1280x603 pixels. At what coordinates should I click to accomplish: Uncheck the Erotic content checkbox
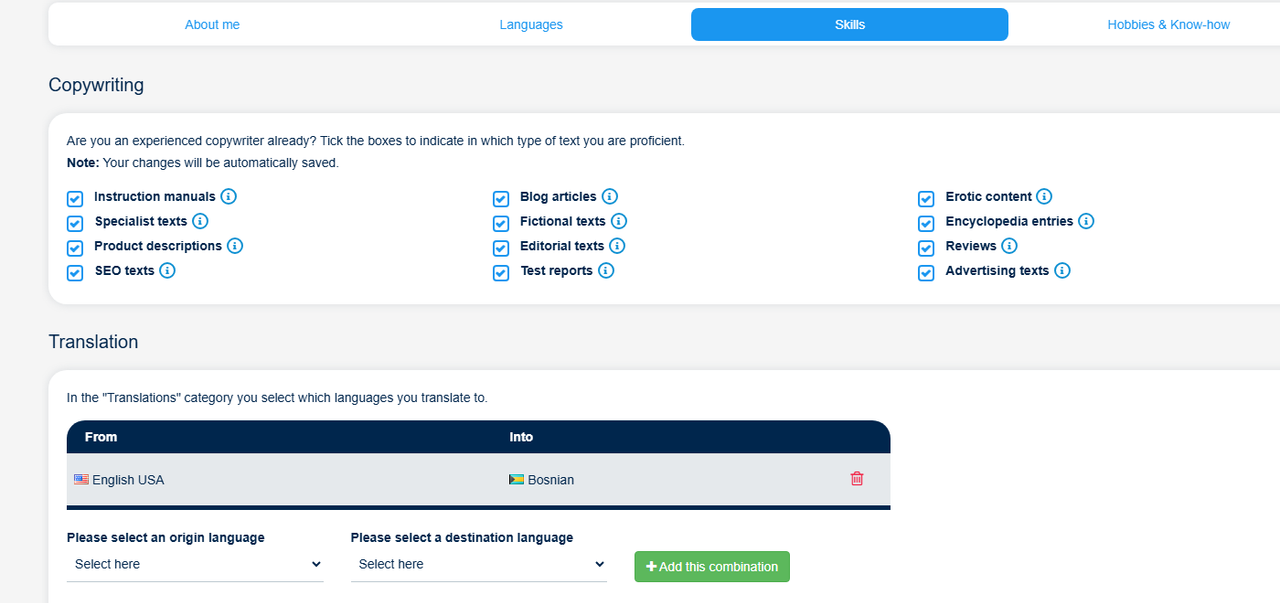pos(926,199)
